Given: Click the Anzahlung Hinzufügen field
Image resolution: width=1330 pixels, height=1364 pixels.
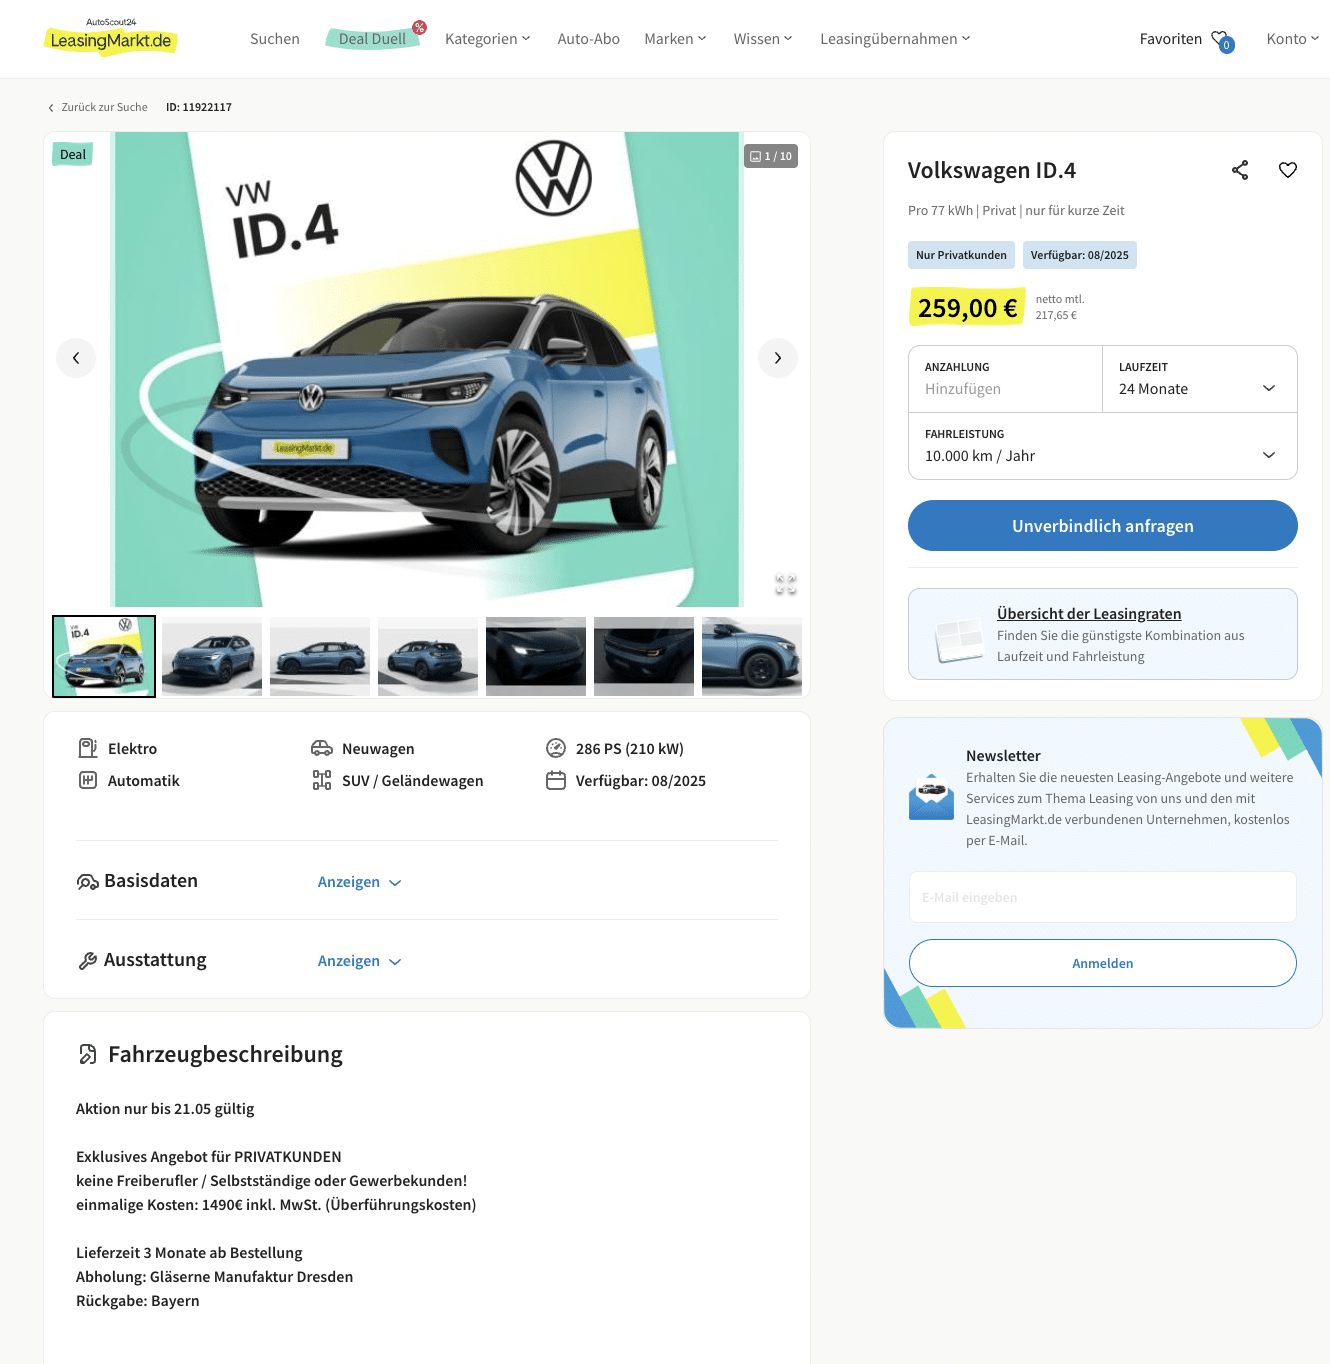Looking at the screenshot, I should [1006, 379].
